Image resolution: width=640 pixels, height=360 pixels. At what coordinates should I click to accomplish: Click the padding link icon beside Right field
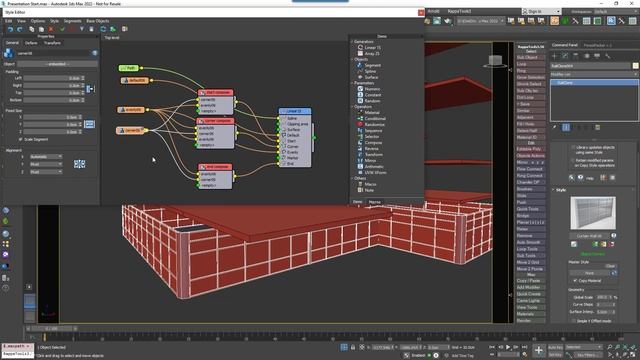(90, 89)
